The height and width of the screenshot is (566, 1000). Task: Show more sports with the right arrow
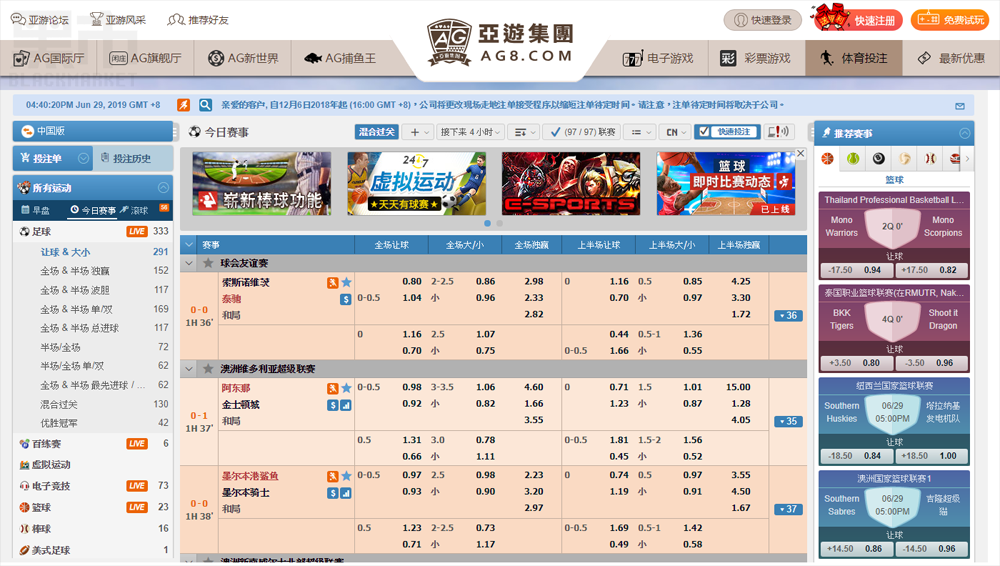tap(967, 159)
